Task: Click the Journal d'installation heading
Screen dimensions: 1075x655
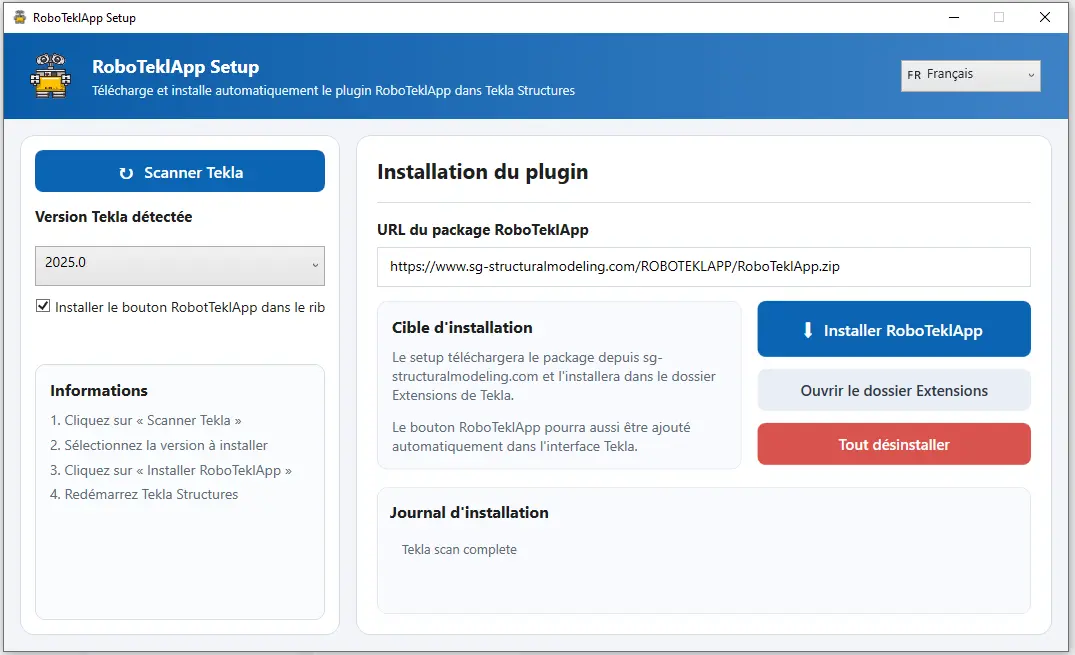Action: tap(468, 512)
